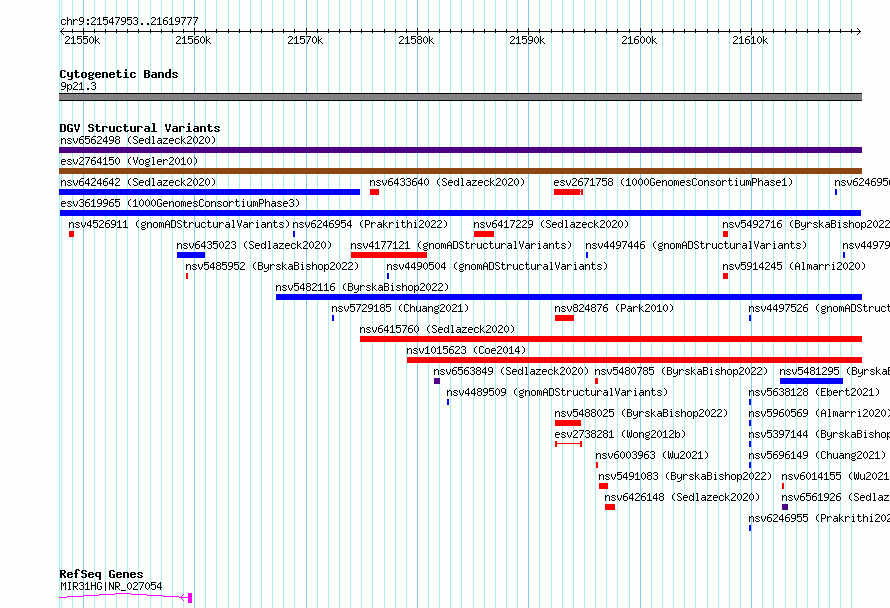Open nsv5492716 (ByrskaBishop2022) label
This screenshot has height=608, width=890.
[x=806, y=224]
